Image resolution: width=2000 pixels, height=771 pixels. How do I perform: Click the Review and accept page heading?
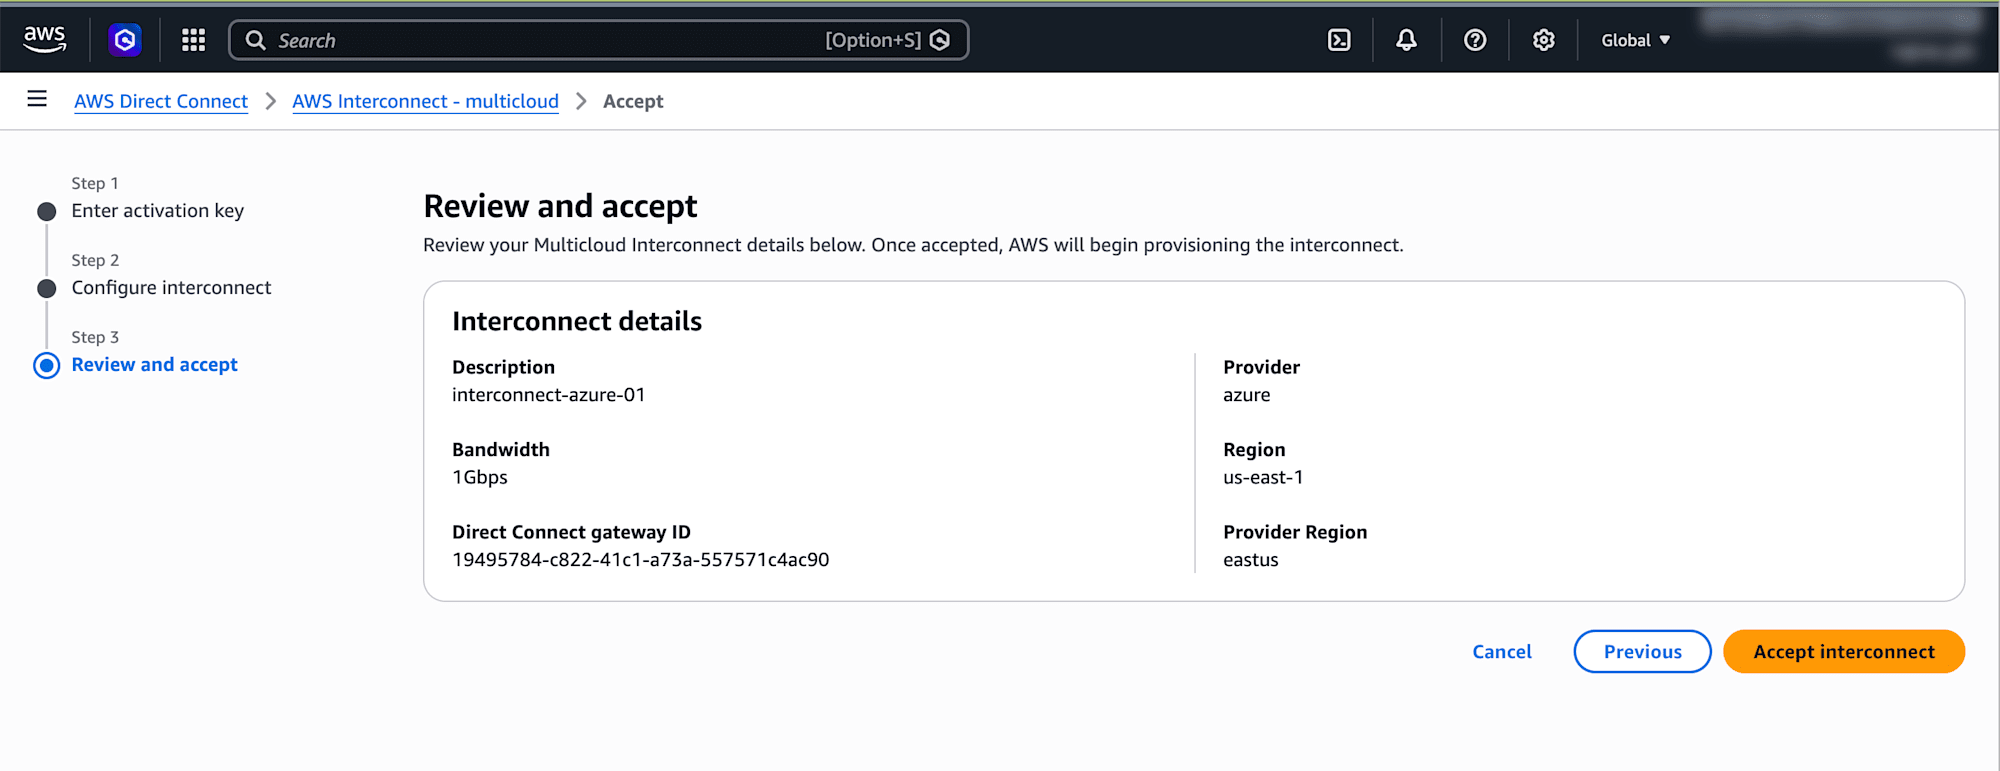pos(560,206)
